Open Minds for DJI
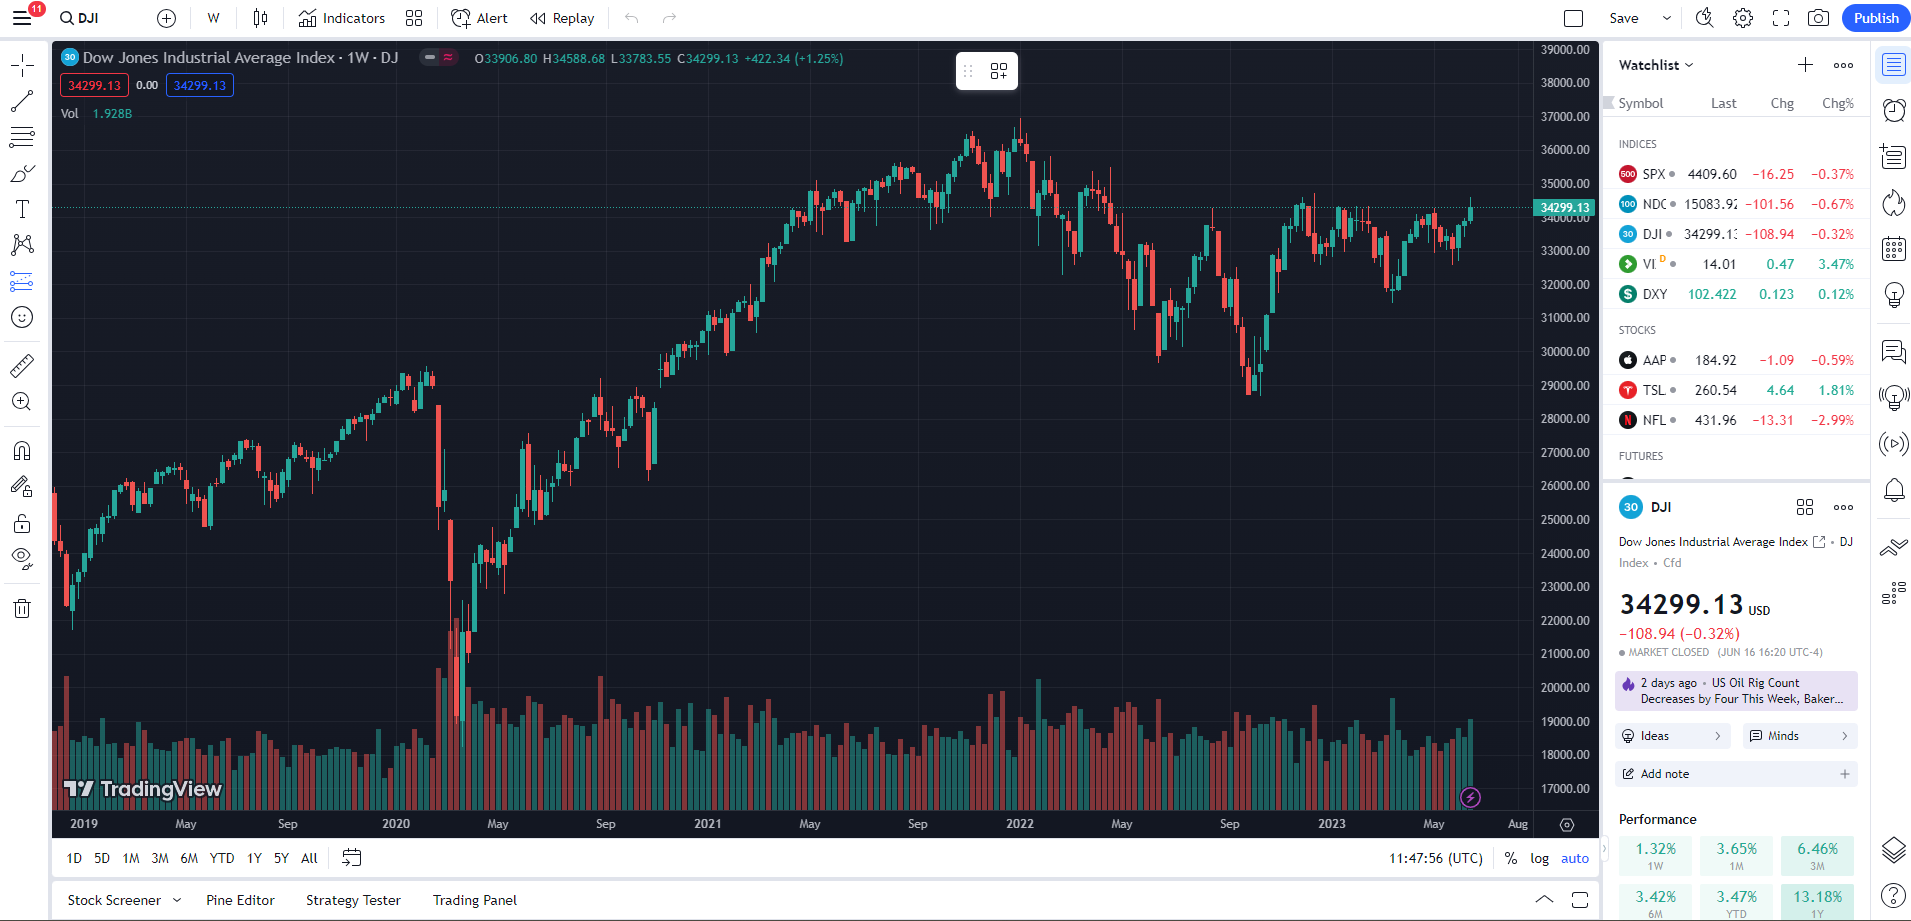The width and height of the screenshot is (1911, 921). (x=1800, y=736)
